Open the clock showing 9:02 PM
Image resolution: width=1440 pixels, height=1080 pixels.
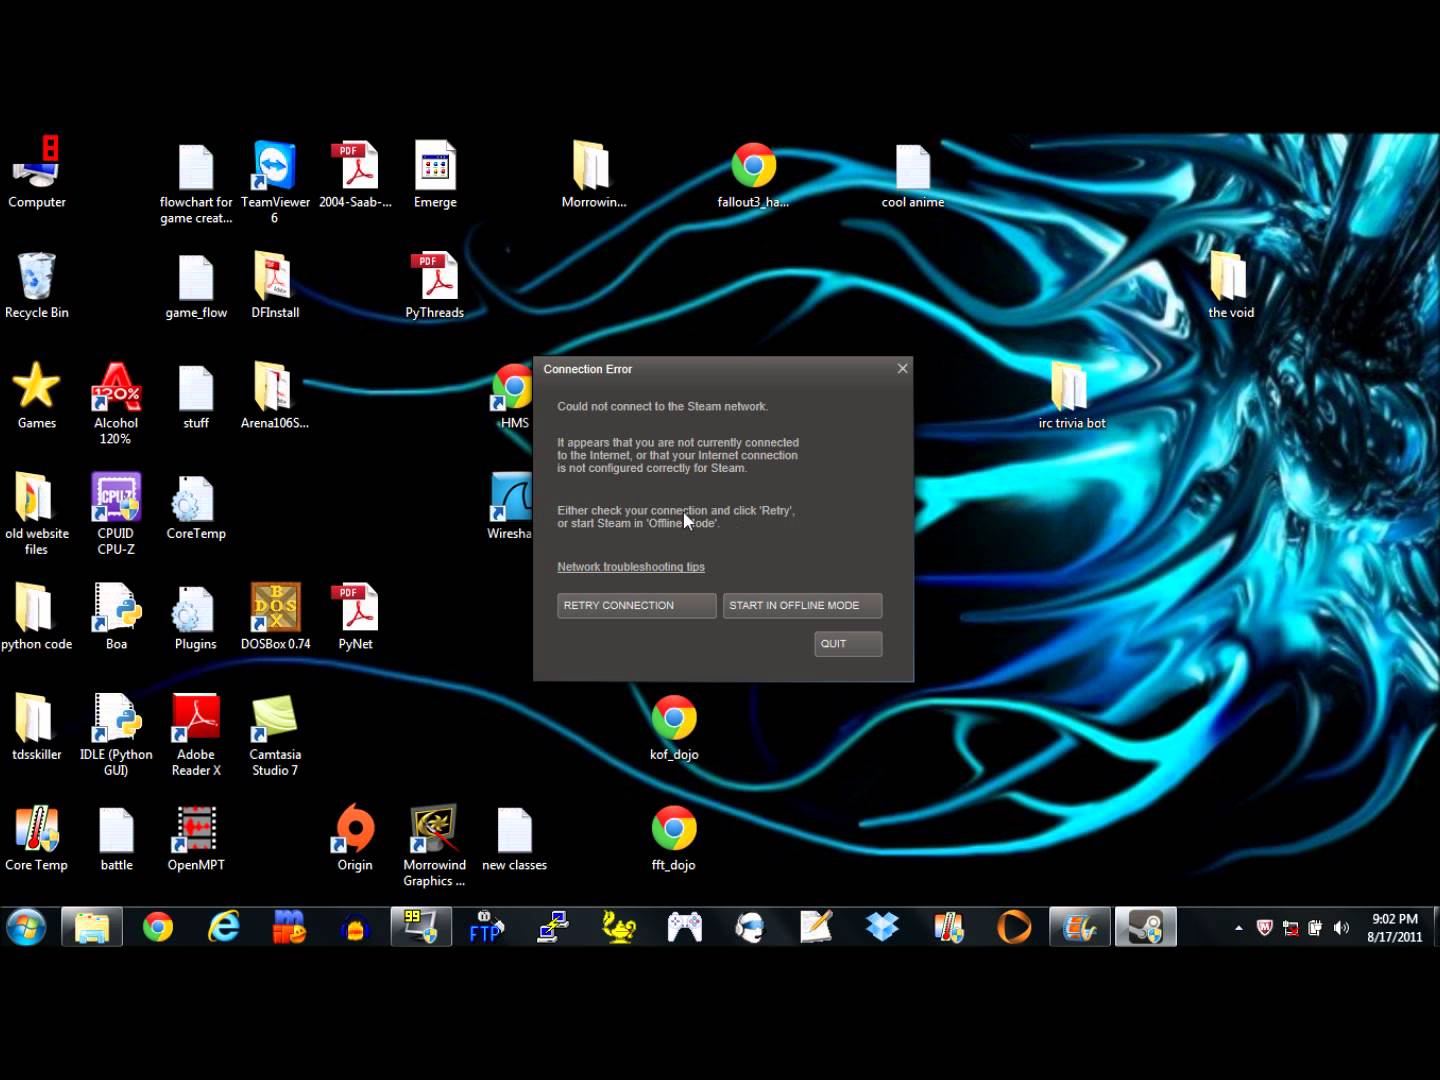[1394, 928]
